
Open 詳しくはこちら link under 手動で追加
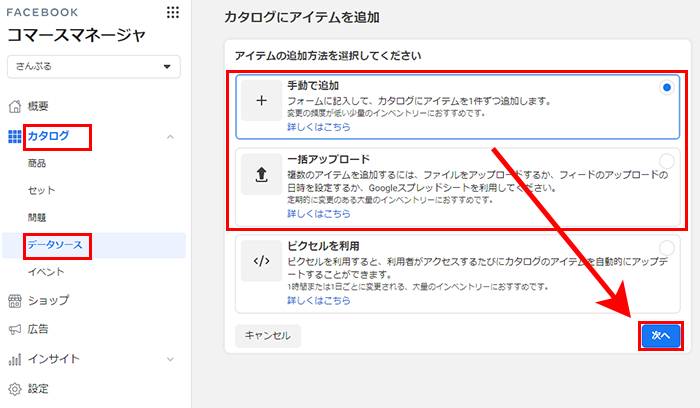click(319, 127)
